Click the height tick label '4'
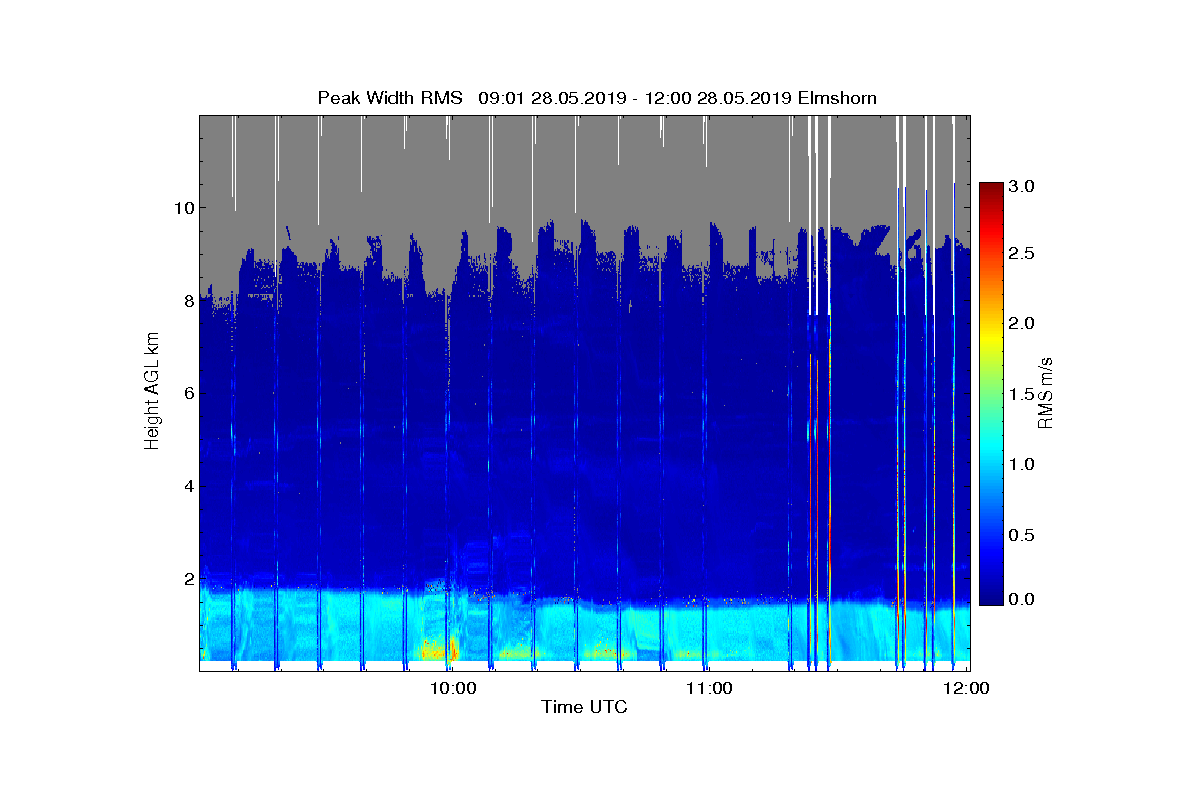This screenshot has width=1200, height=800. click(x=188, y=487)
